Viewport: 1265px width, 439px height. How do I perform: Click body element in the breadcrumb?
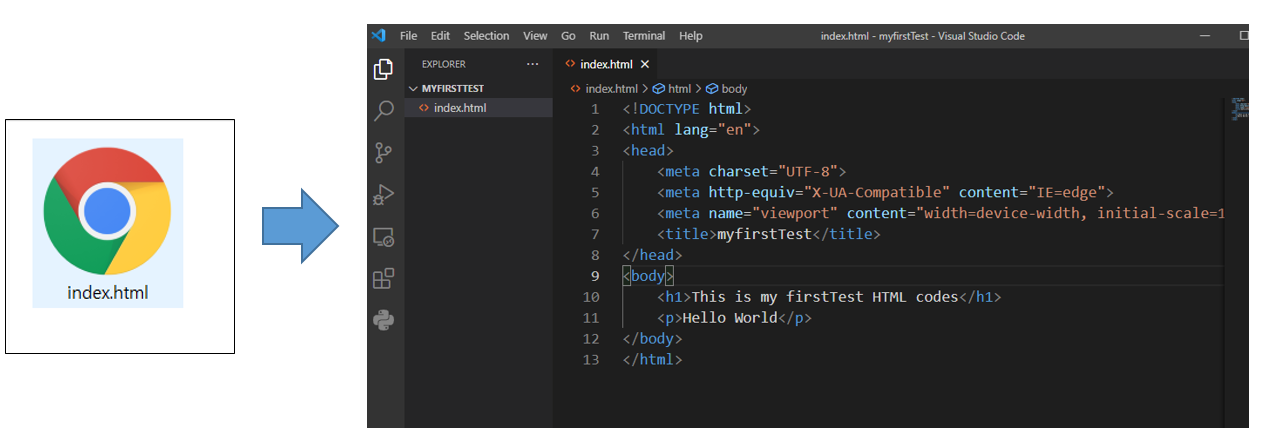[726, 89]
